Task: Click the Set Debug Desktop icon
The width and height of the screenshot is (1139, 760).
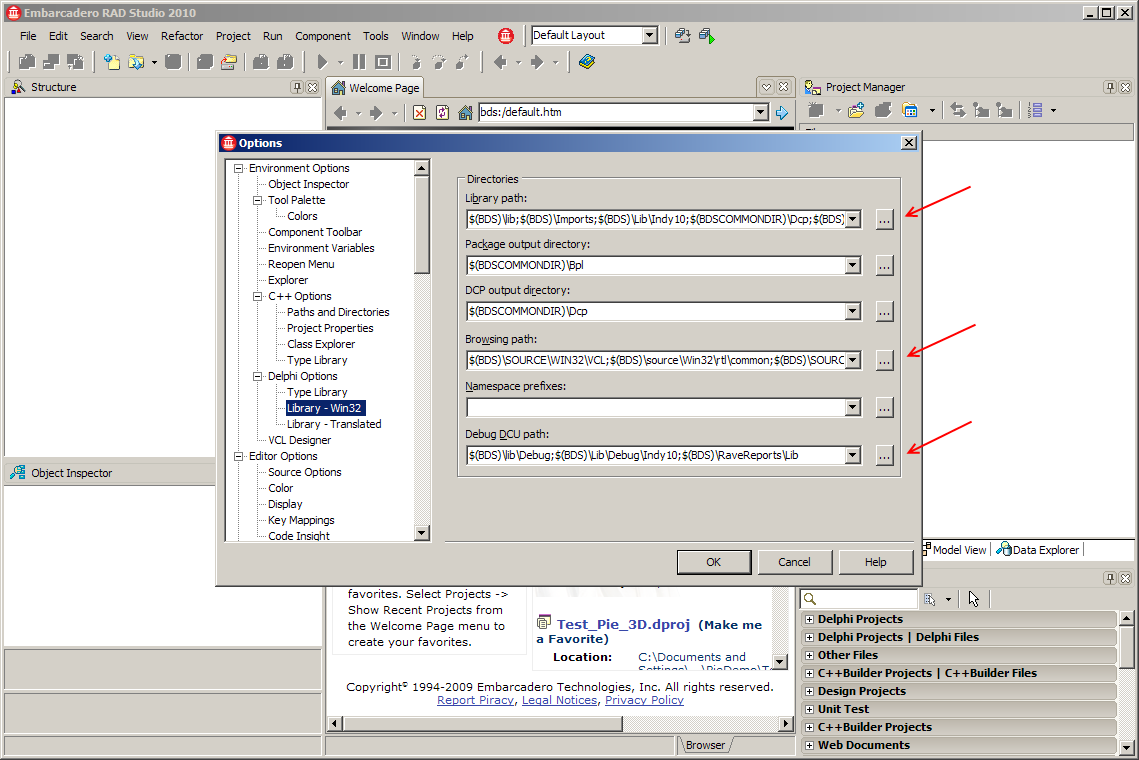Action: click(707, 36)
